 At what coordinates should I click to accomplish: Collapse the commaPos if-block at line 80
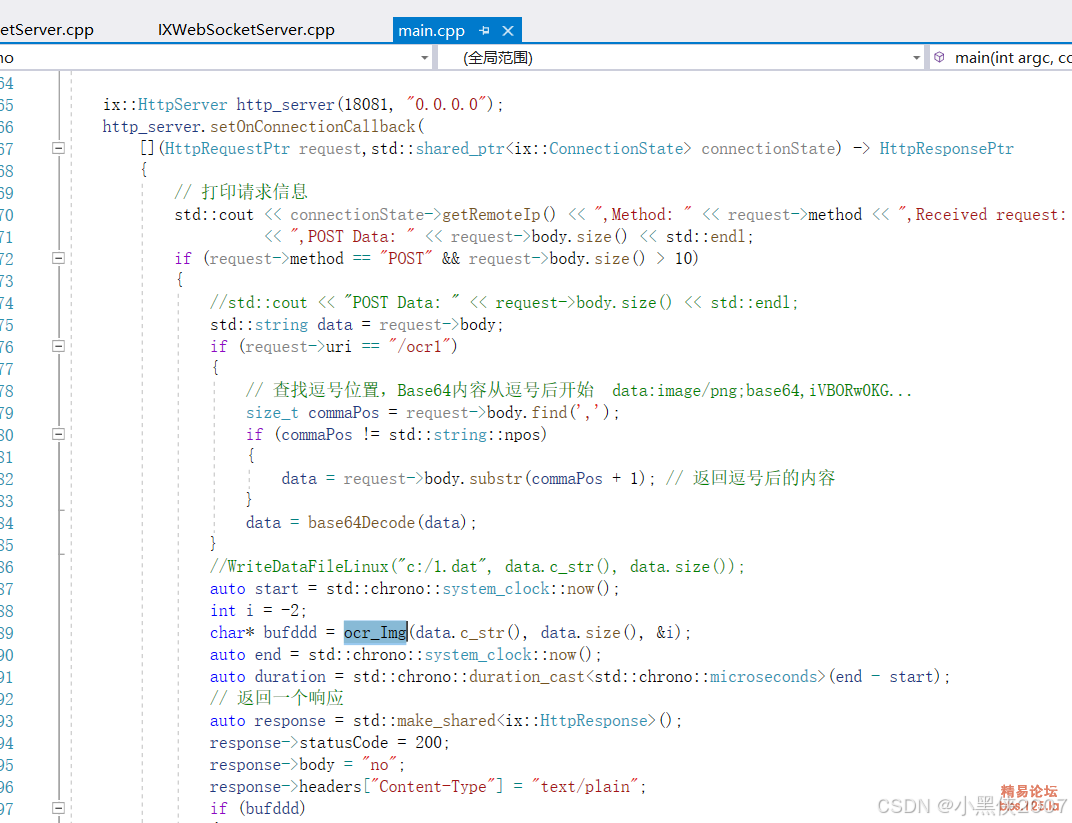coord(57,434)
